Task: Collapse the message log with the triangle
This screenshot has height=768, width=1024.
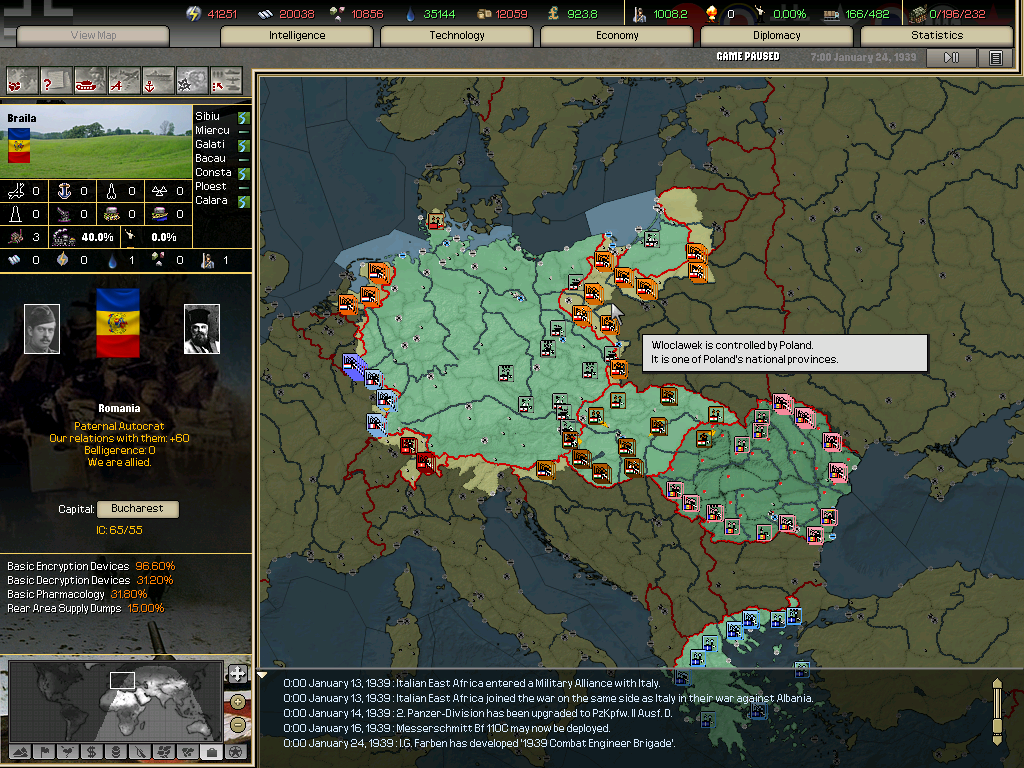Action: [x=263, y=675]
